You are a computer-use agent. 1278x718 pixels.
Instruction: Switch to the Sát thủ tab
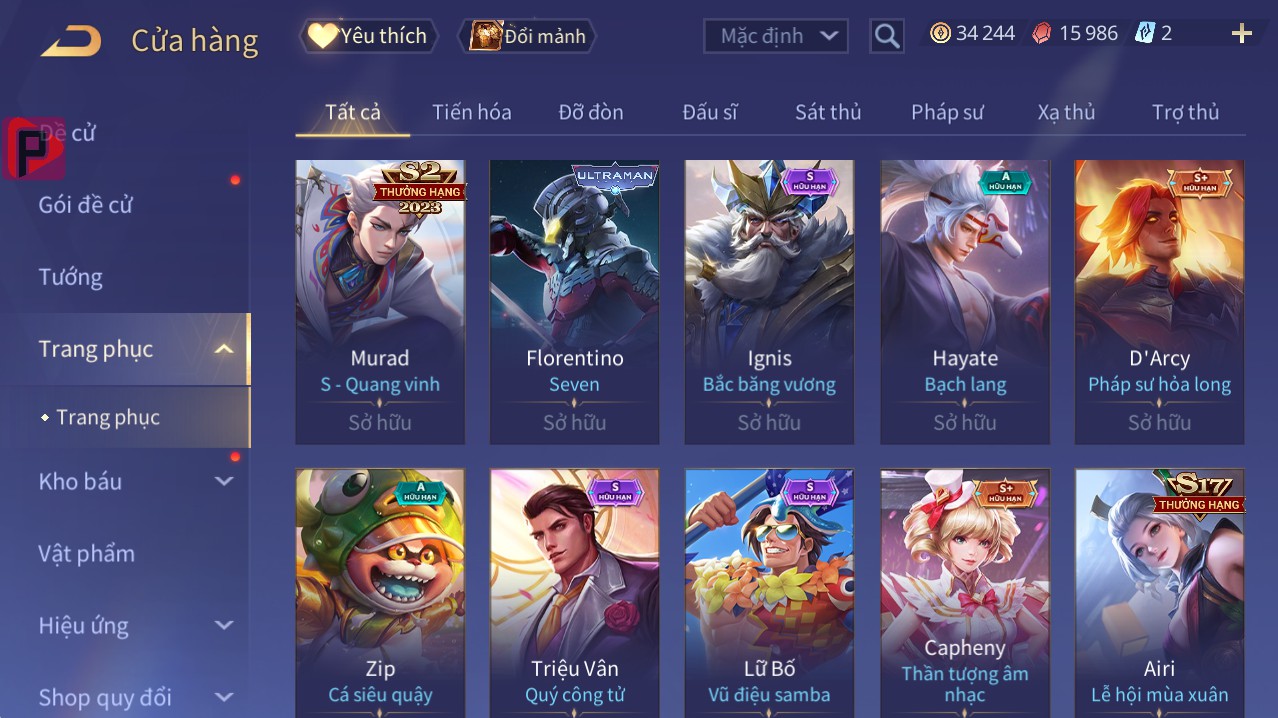point(828,112)
